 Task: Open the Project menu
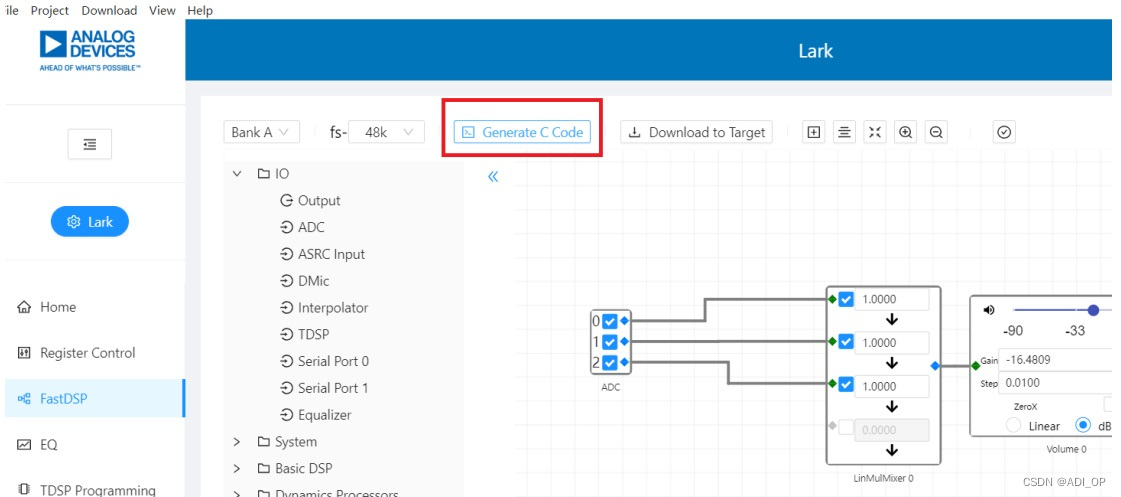50,10
